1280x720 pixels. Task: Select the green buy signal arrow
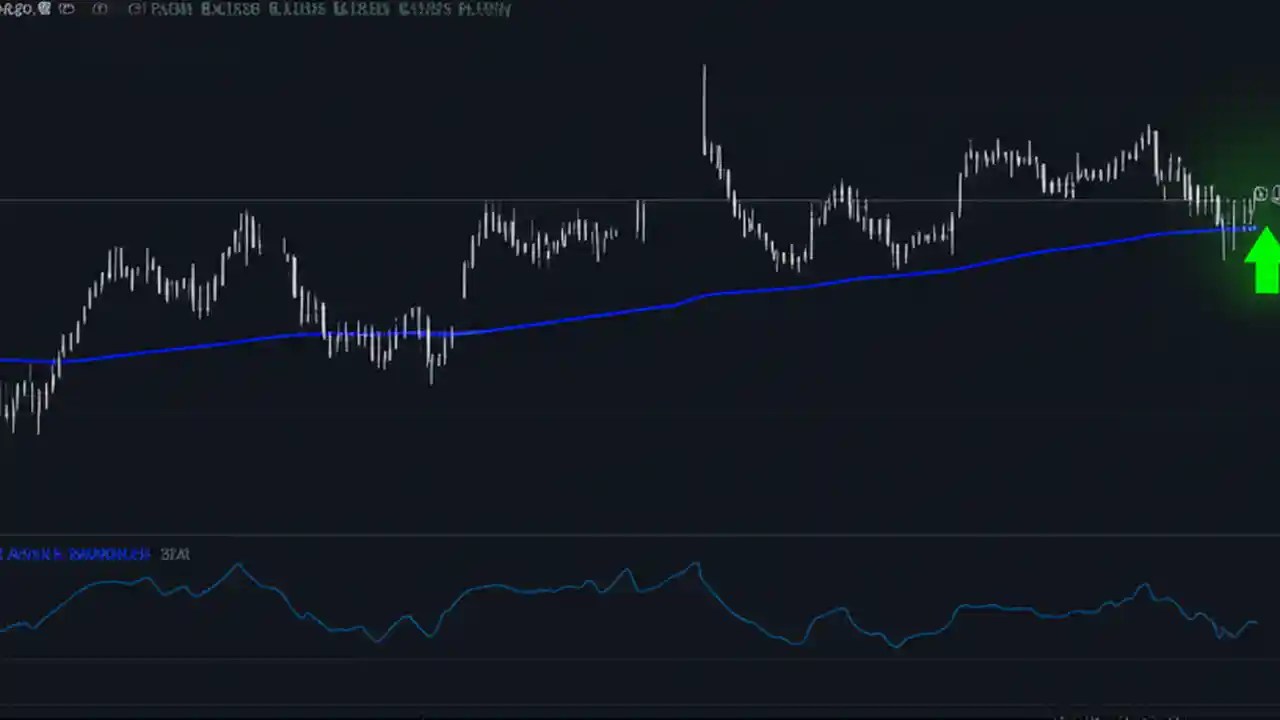1264,262
